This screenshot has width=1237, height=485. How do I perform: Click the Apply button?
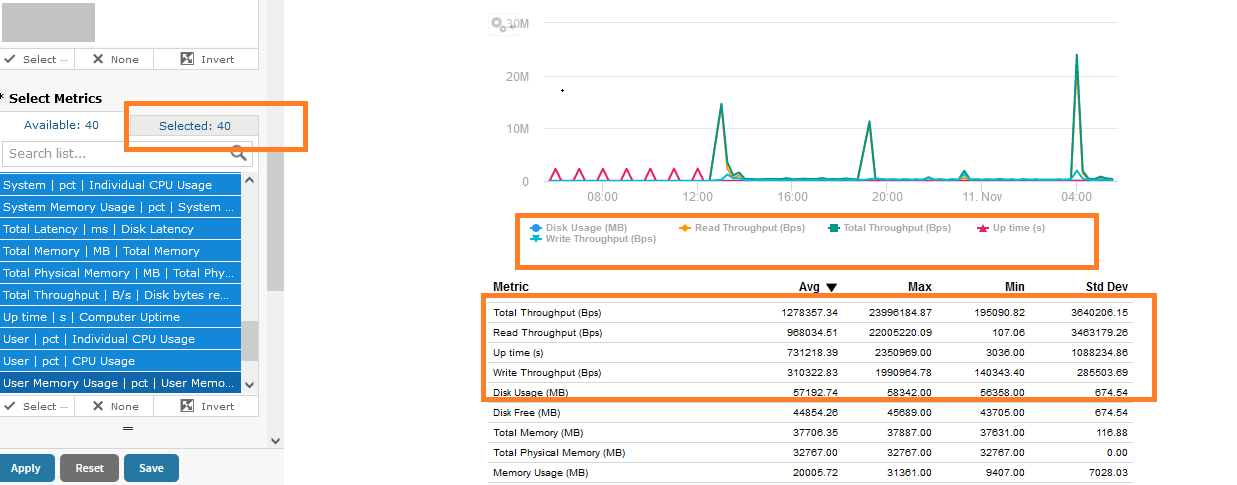point(25,468)
